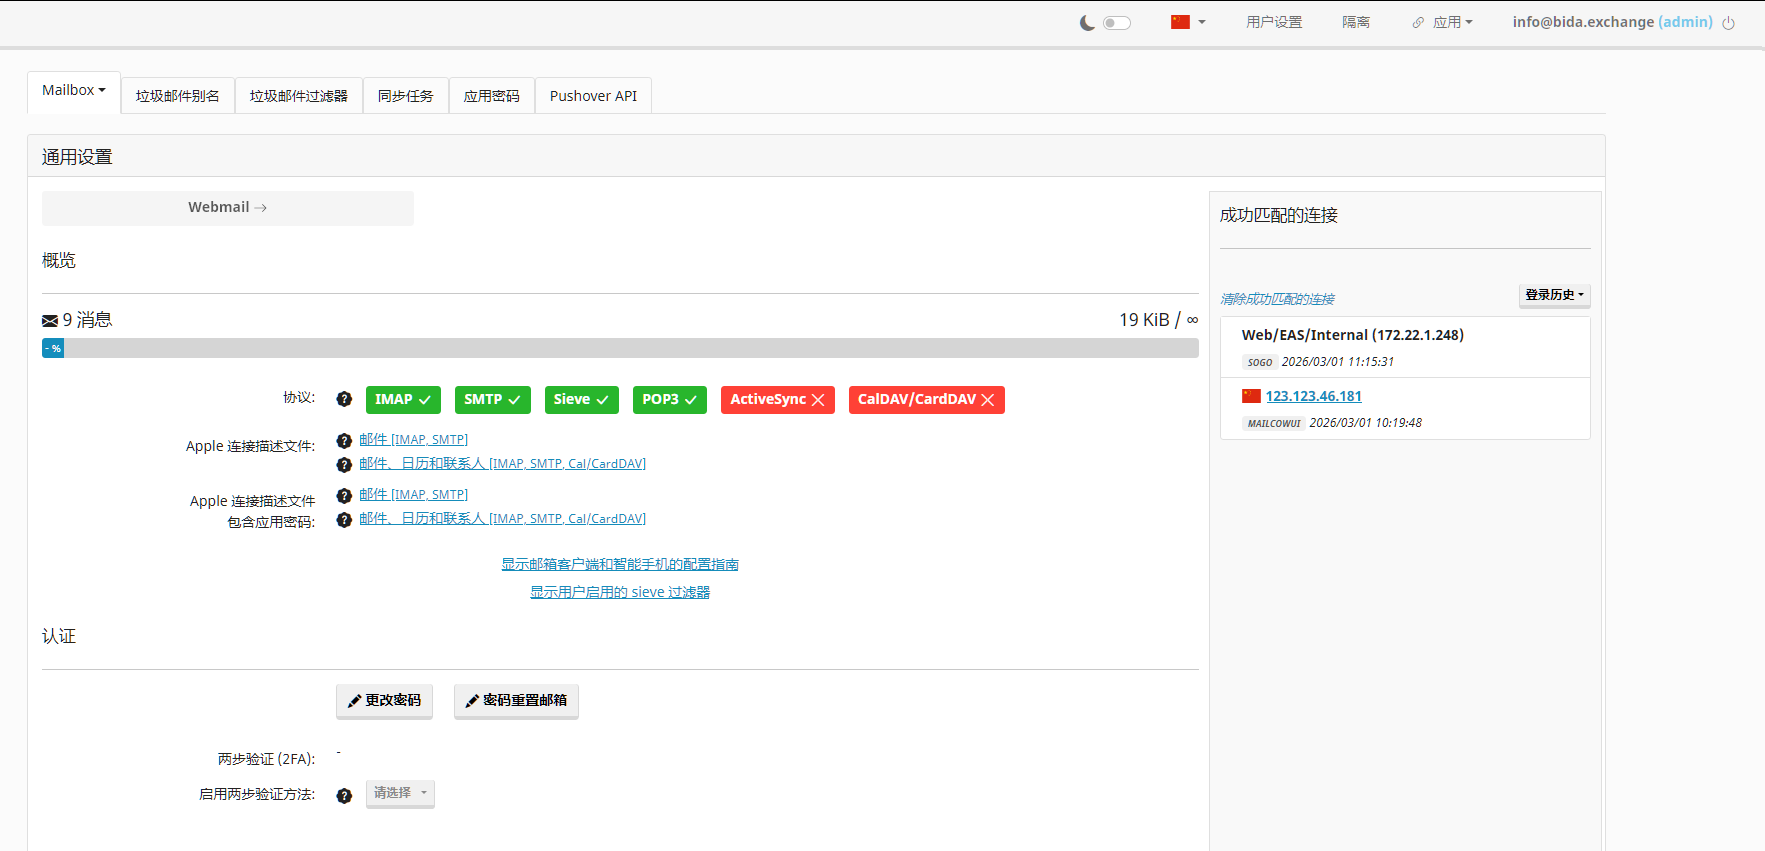Screen dimensions: 1765x851
Task: Click the red X on ActiveSync badge
Action: click(818, 400)
